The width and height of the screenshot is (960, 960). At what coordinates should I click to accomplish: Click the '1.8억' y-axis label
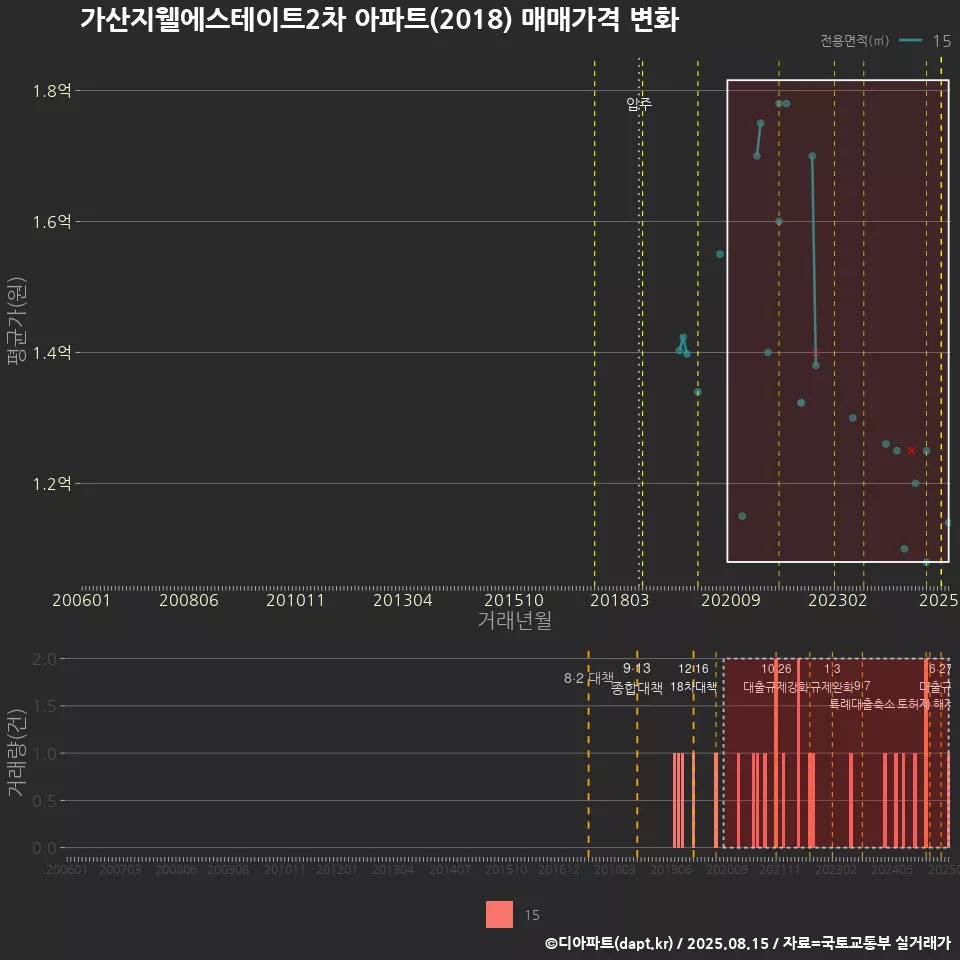[51, 91]
